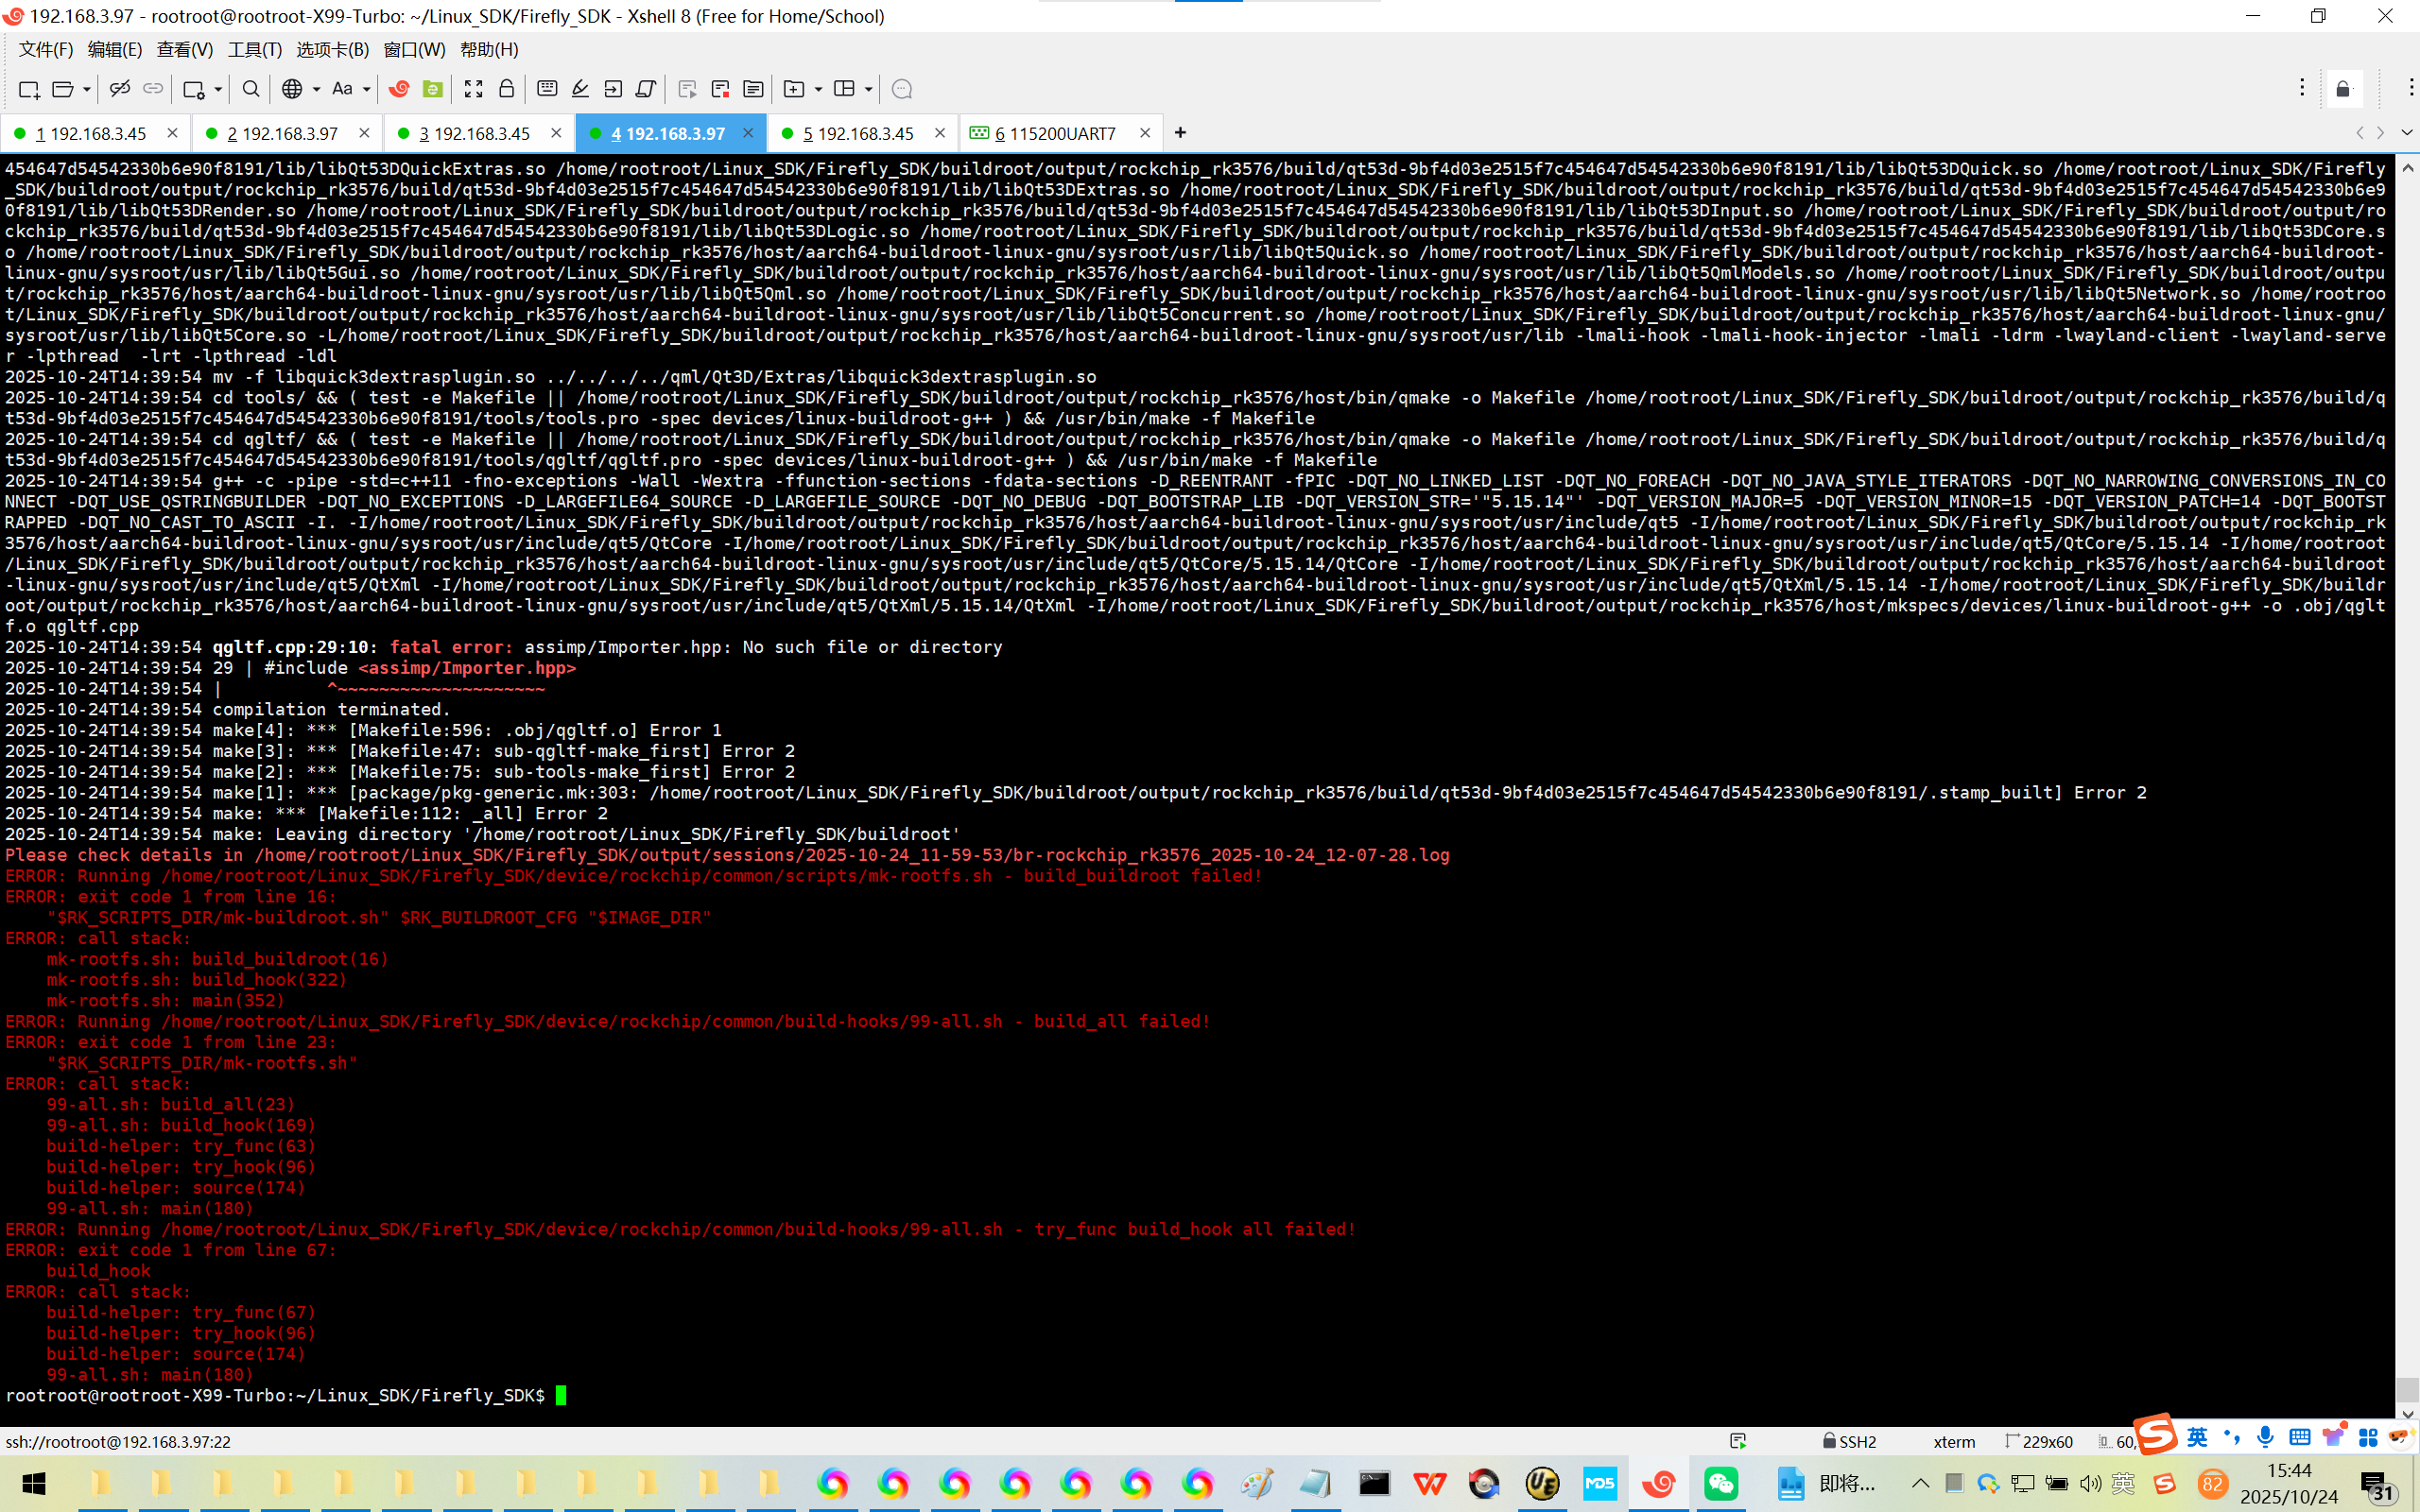Viewport: 2420px width, 1512px height.
Task: Click the lock screen padlock icon
Action: click(x=507, y=89)
